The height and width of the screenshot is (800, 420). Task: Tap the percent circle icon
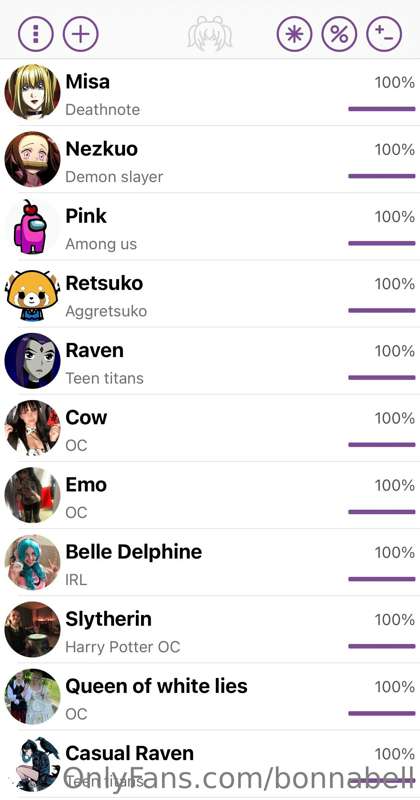coord(339,34)
